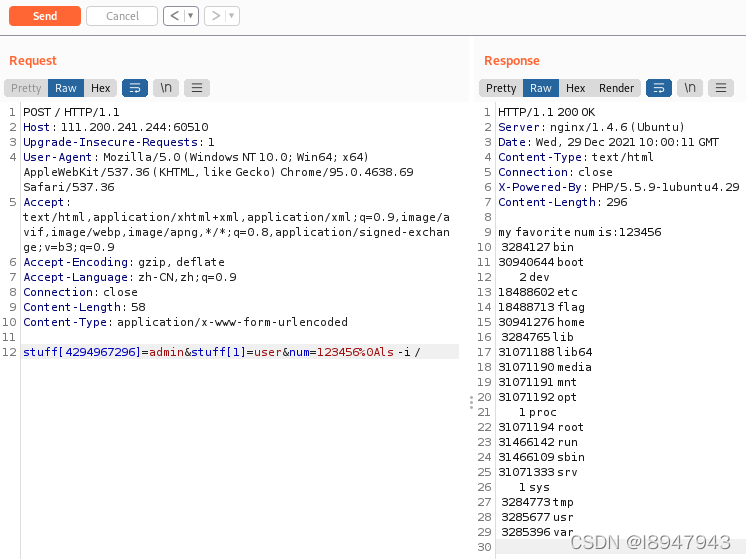Screen dimensions: 746x559
Task: Click the Content-Length: 58 request header
Action: pos(84,307)
